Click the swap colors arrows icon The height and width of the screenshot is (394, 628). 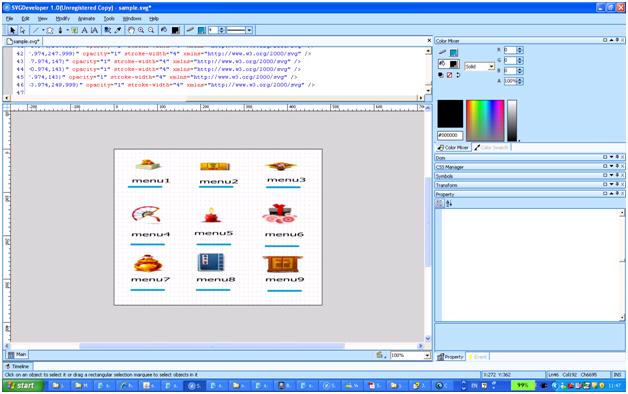[x=458, y=75]
